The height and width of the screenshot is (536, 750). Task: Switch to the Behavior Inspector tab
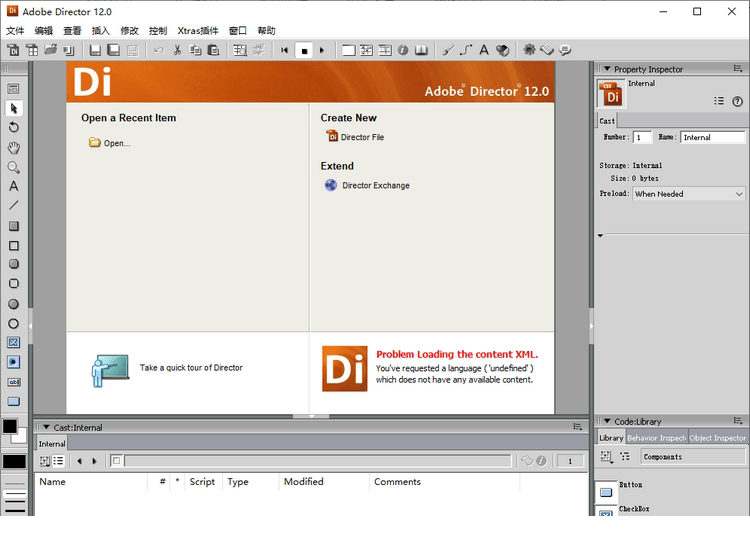pyautogui.click(x=657, y=438)
